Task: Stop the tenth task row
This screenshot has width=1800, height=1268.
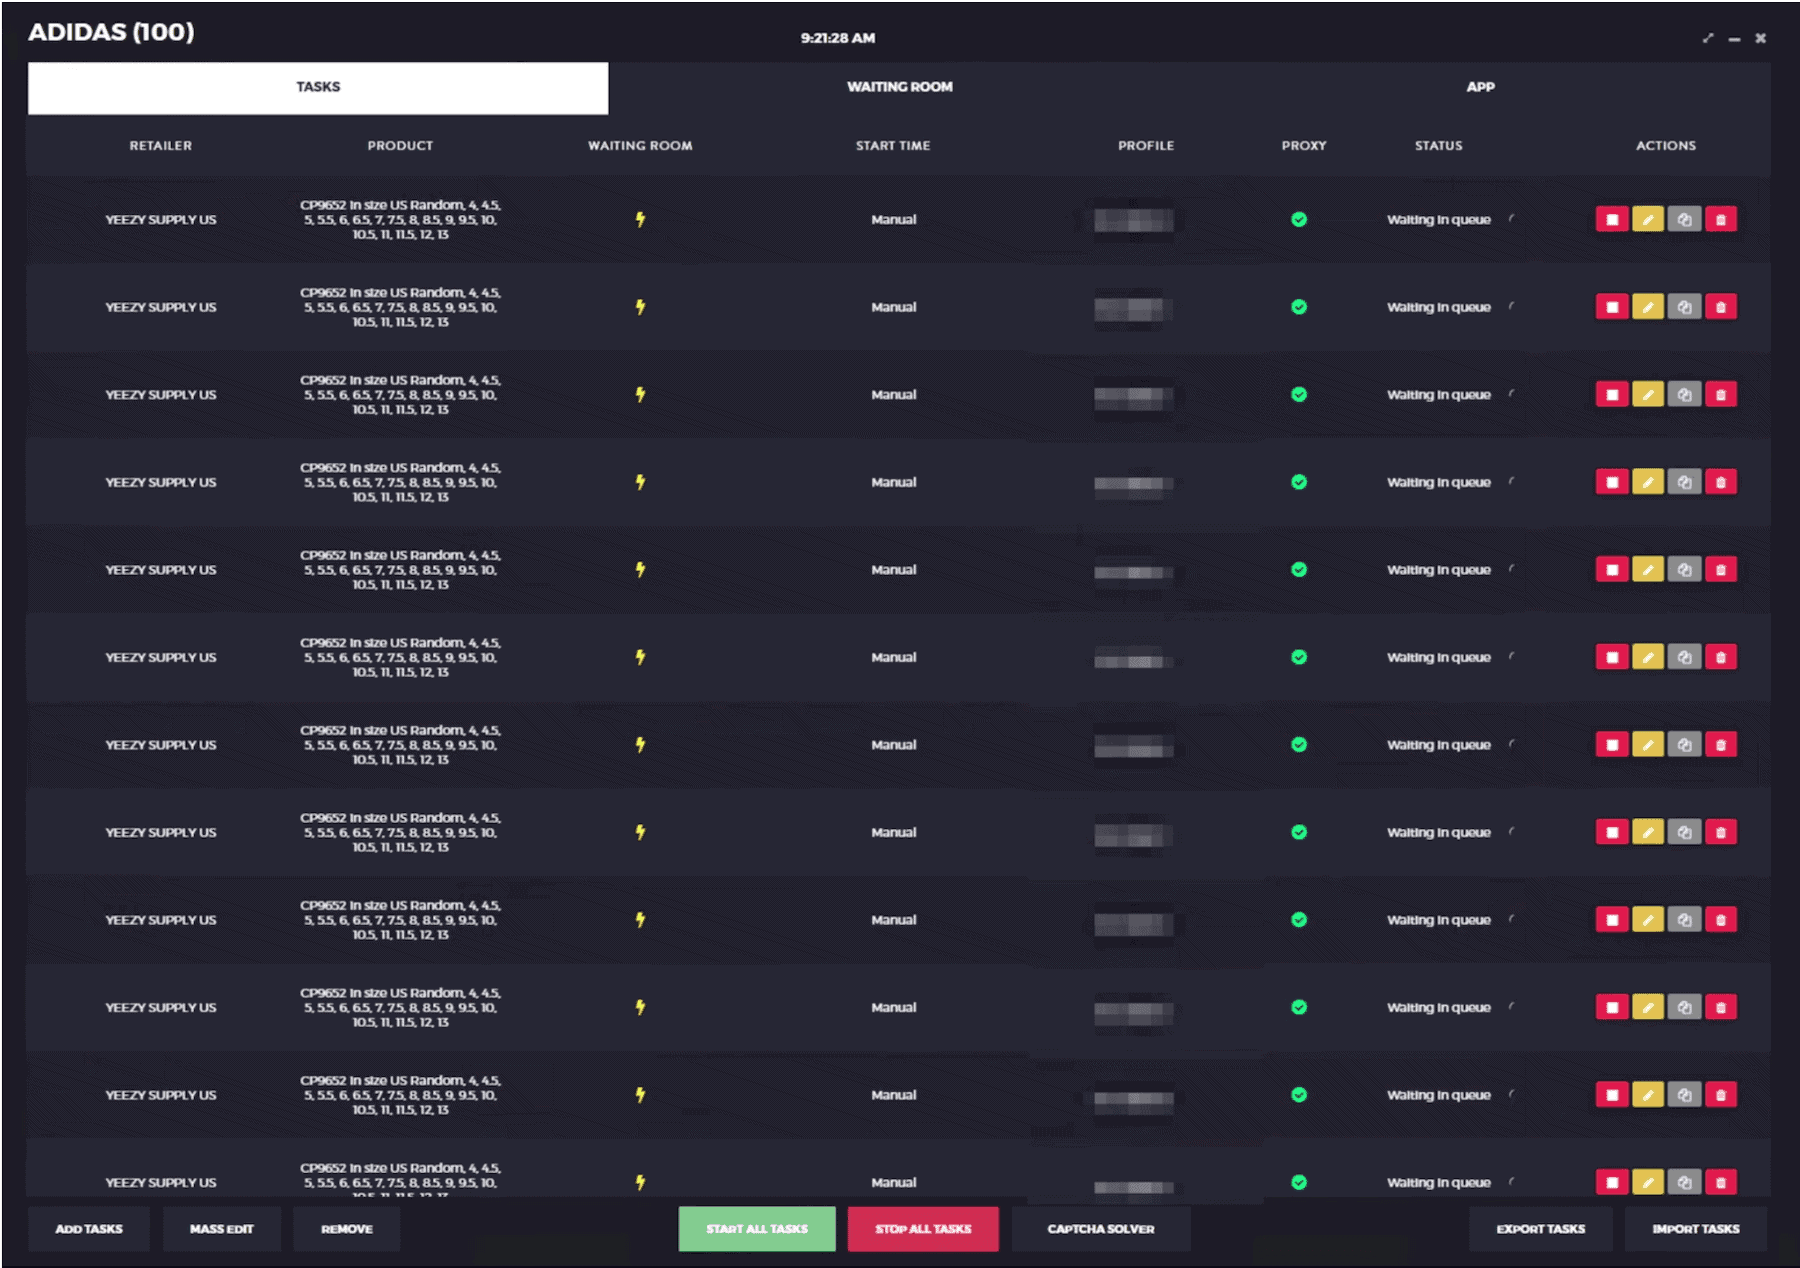Action: (x=1611, y=1007)
